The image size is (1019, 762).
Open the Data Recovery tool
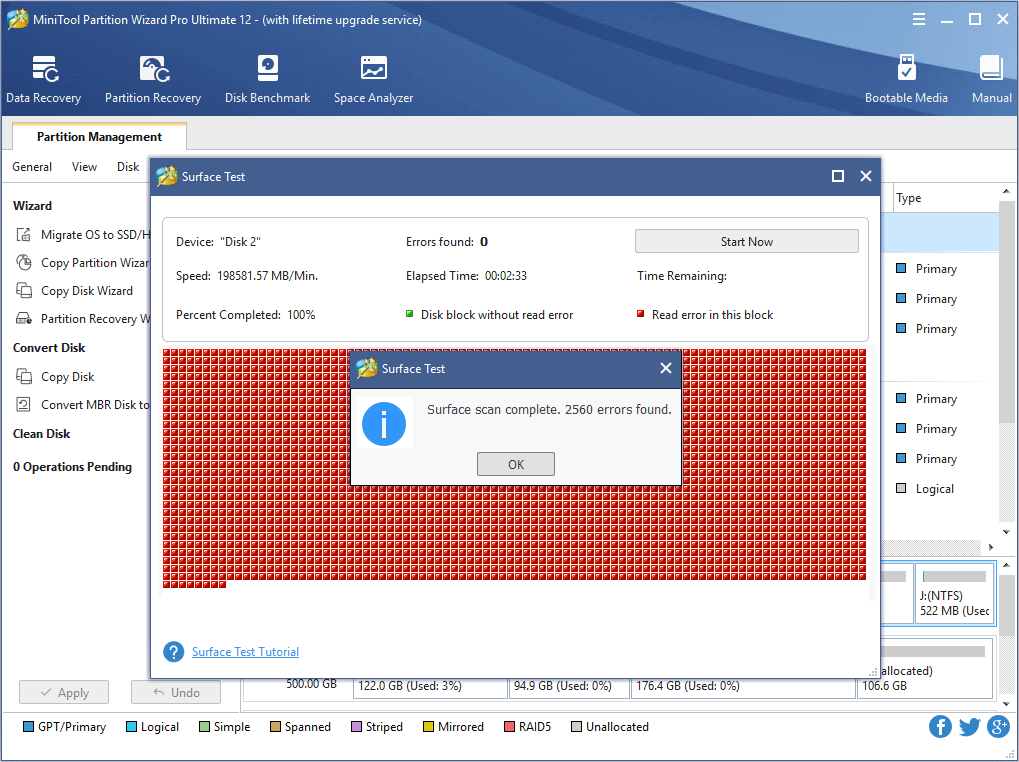click(43, 78)
